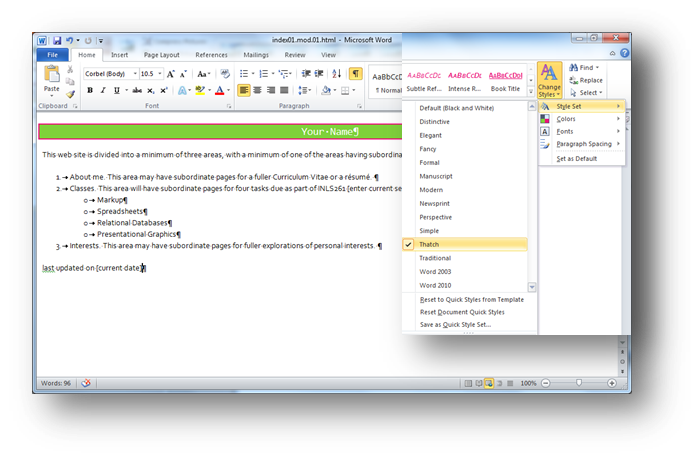The width and height of the screenshot is (697, 459).
Task: Toggle the Show/Hide paragraph marks button
Action: tap(355, 74)
